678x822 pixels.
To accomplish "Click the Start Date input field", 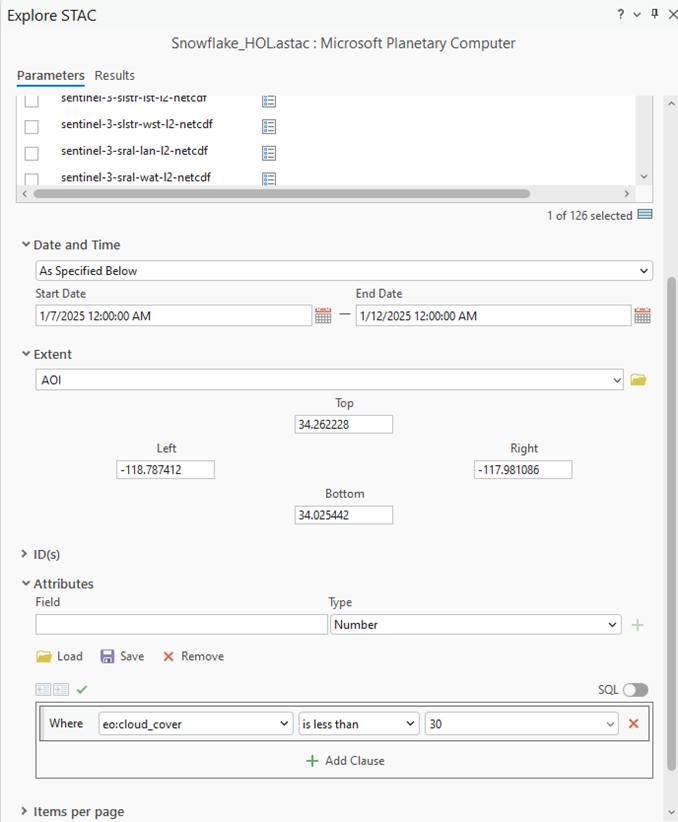I will click(174, 316).
